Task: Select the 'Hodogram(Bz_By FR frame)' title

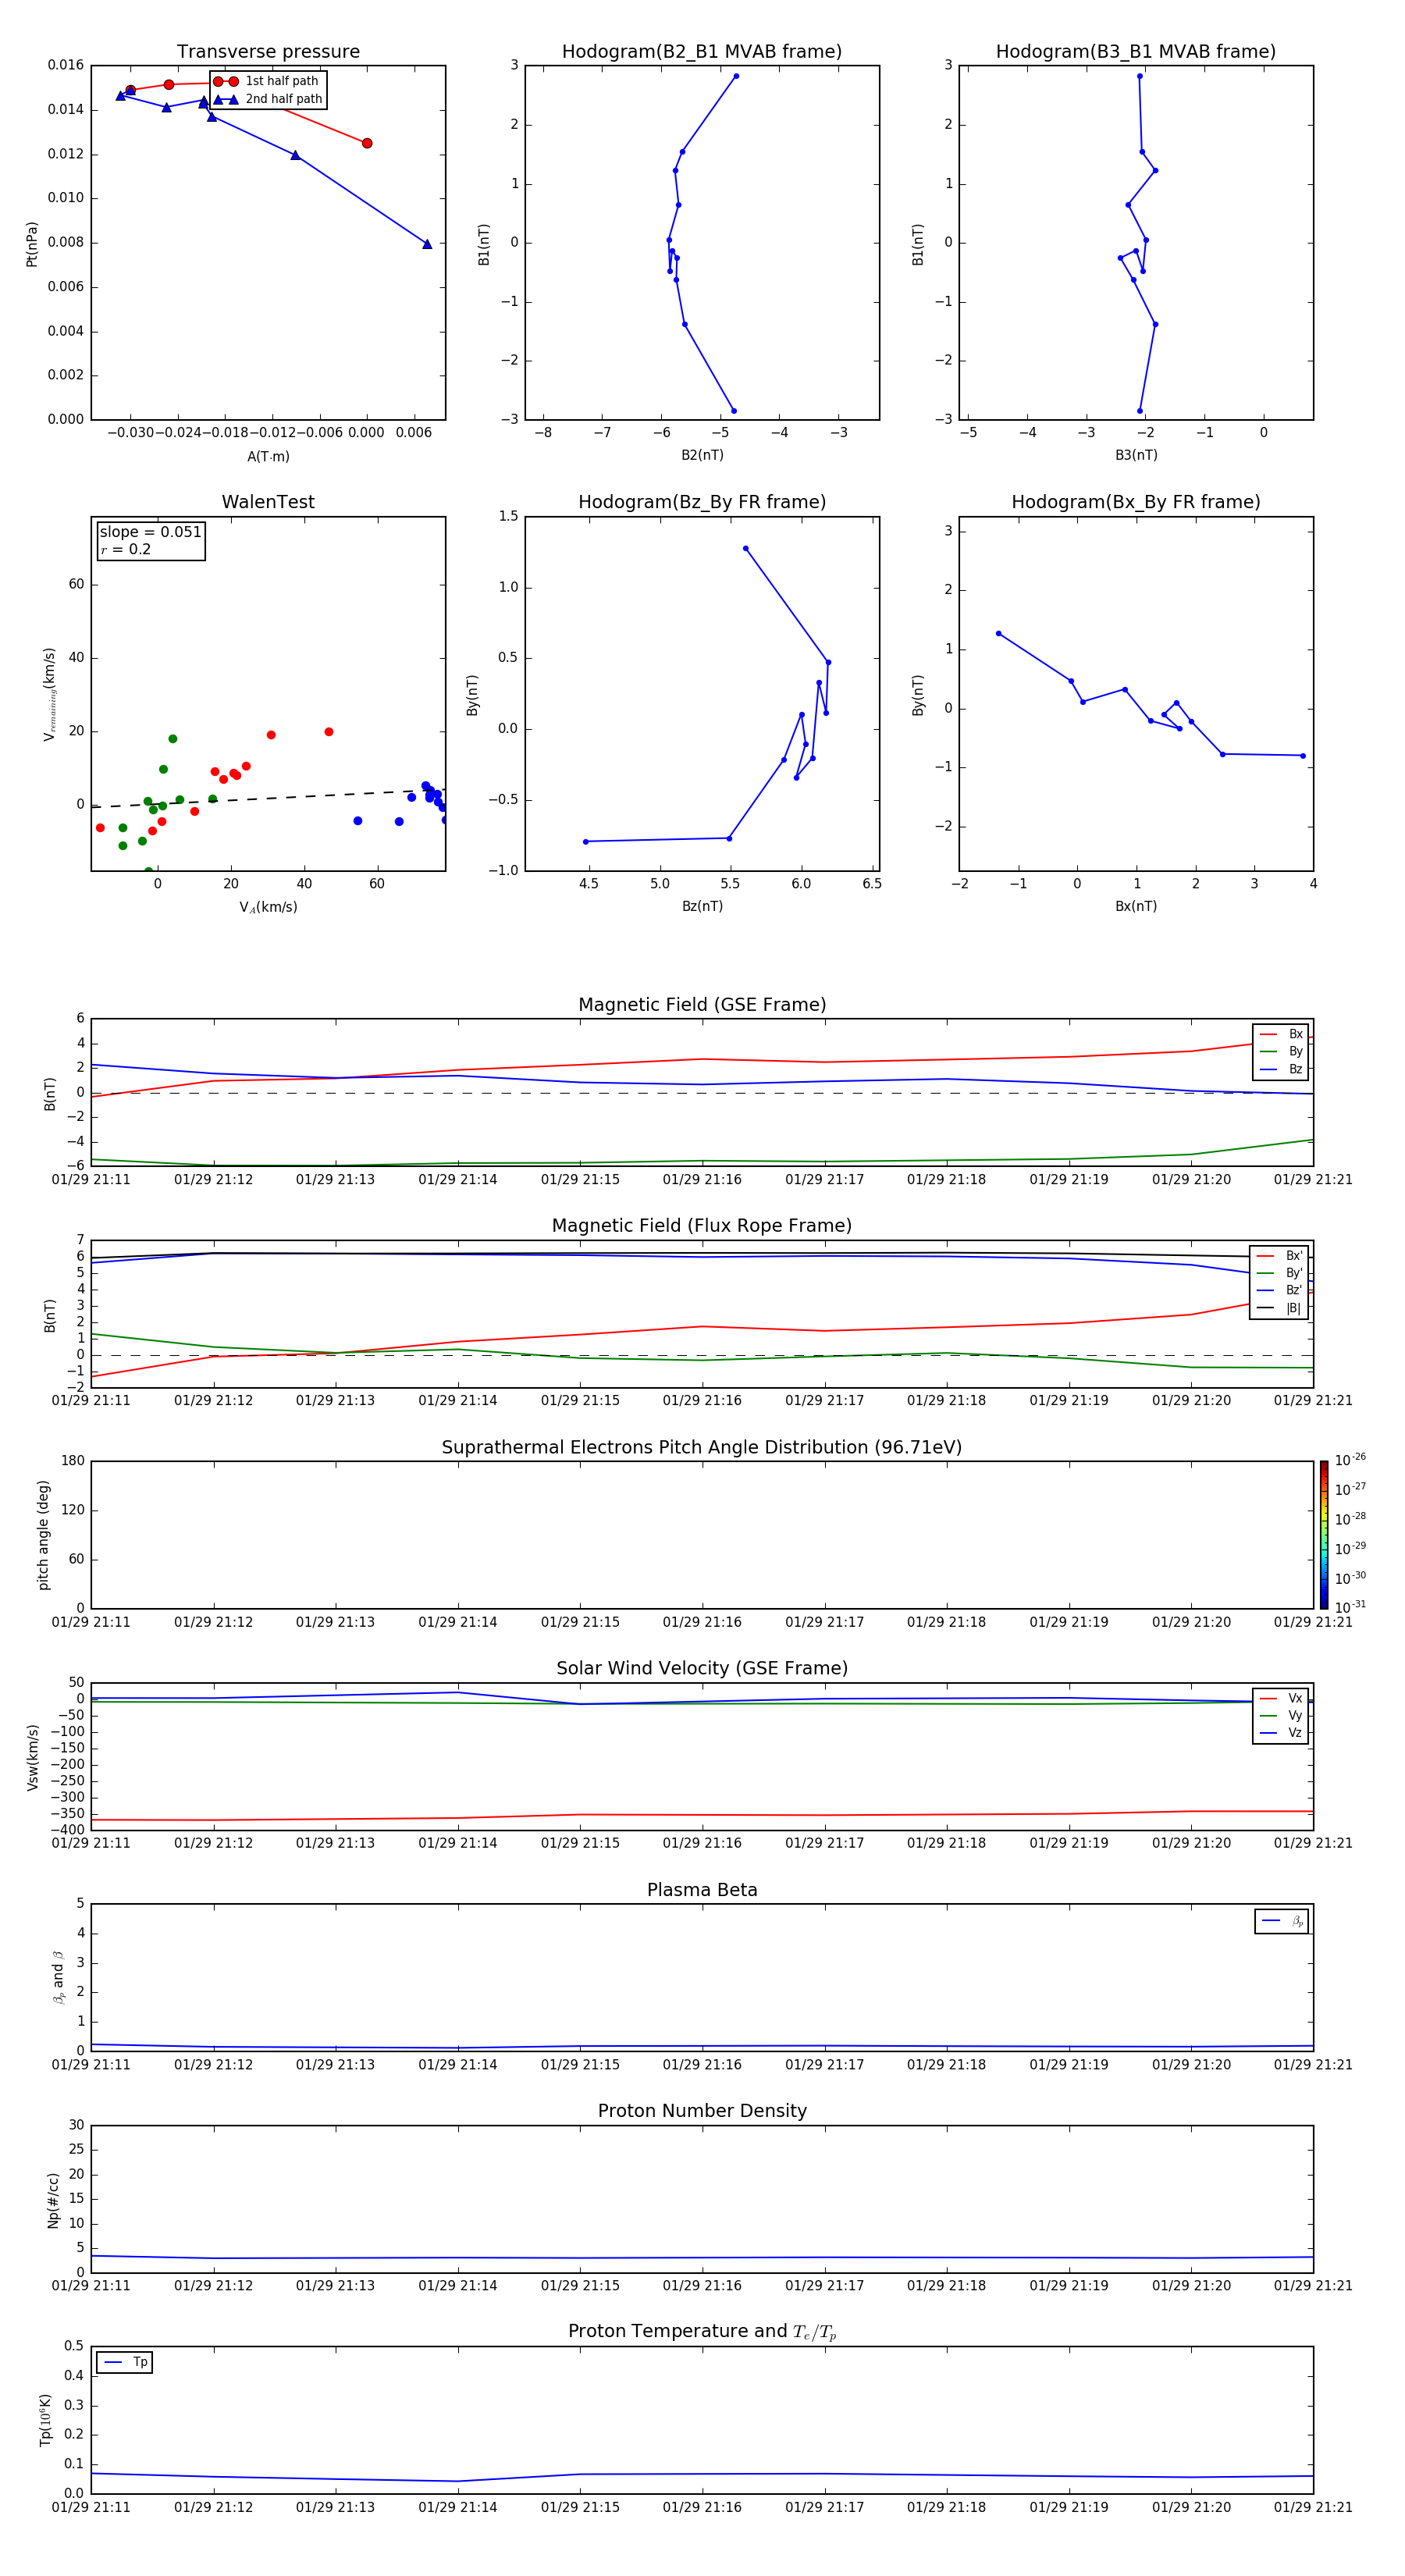Action: pos(702,502)
